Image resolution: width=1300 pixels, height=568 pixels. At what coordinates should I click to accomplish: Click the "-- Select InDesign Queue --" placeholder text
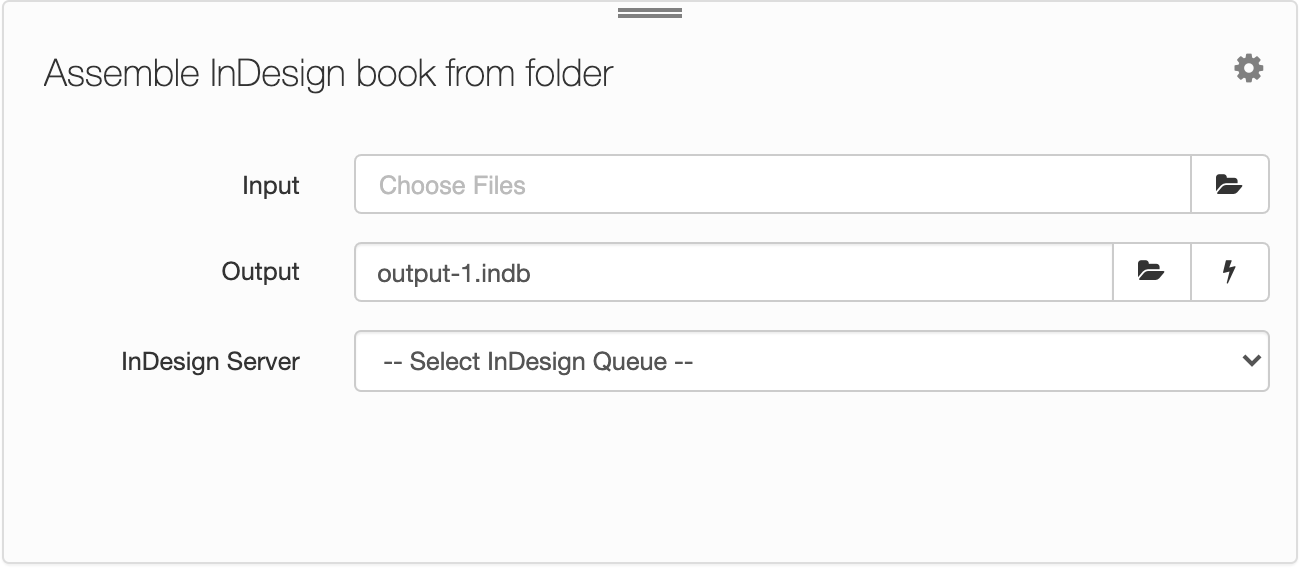(538, 362)
